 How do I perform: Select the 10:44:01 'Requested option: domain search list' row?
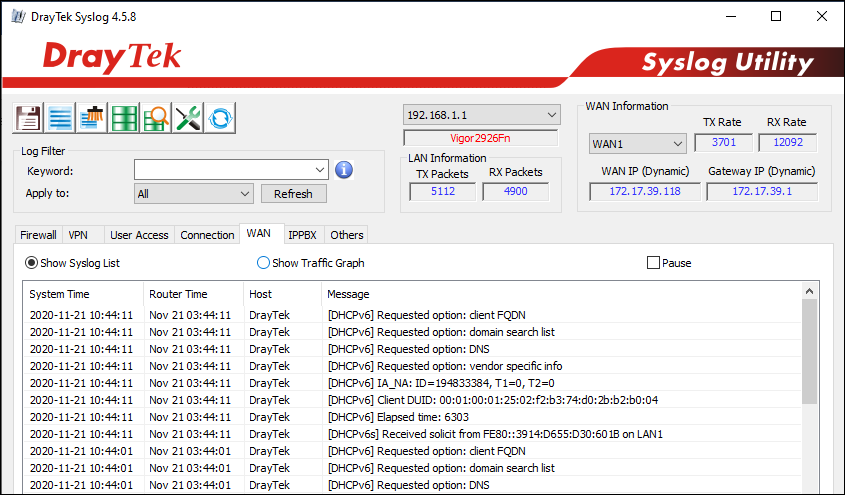tap(412, 468)
